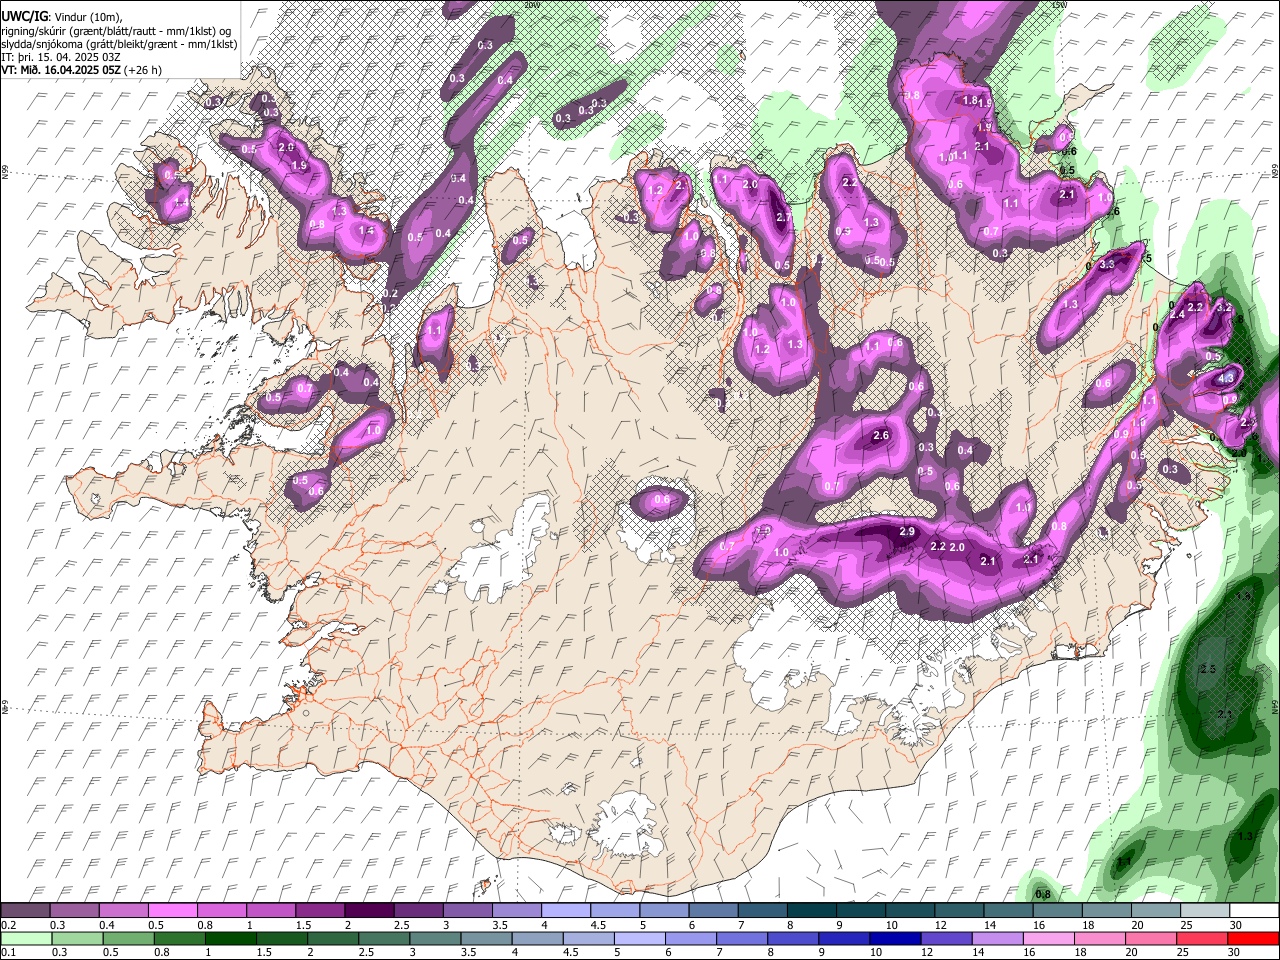
Task: Click the magenta upper-legend swatch between 1 and 1.5
Action: pos(270,911)
